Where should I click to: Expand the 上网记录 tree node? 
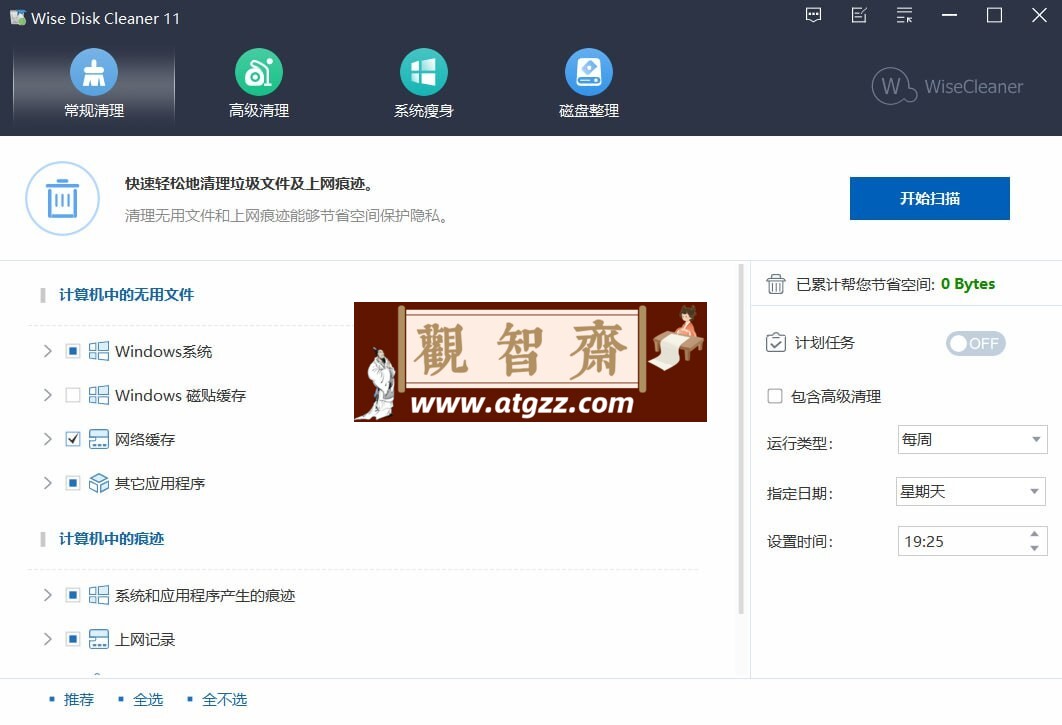coord(47,639)
